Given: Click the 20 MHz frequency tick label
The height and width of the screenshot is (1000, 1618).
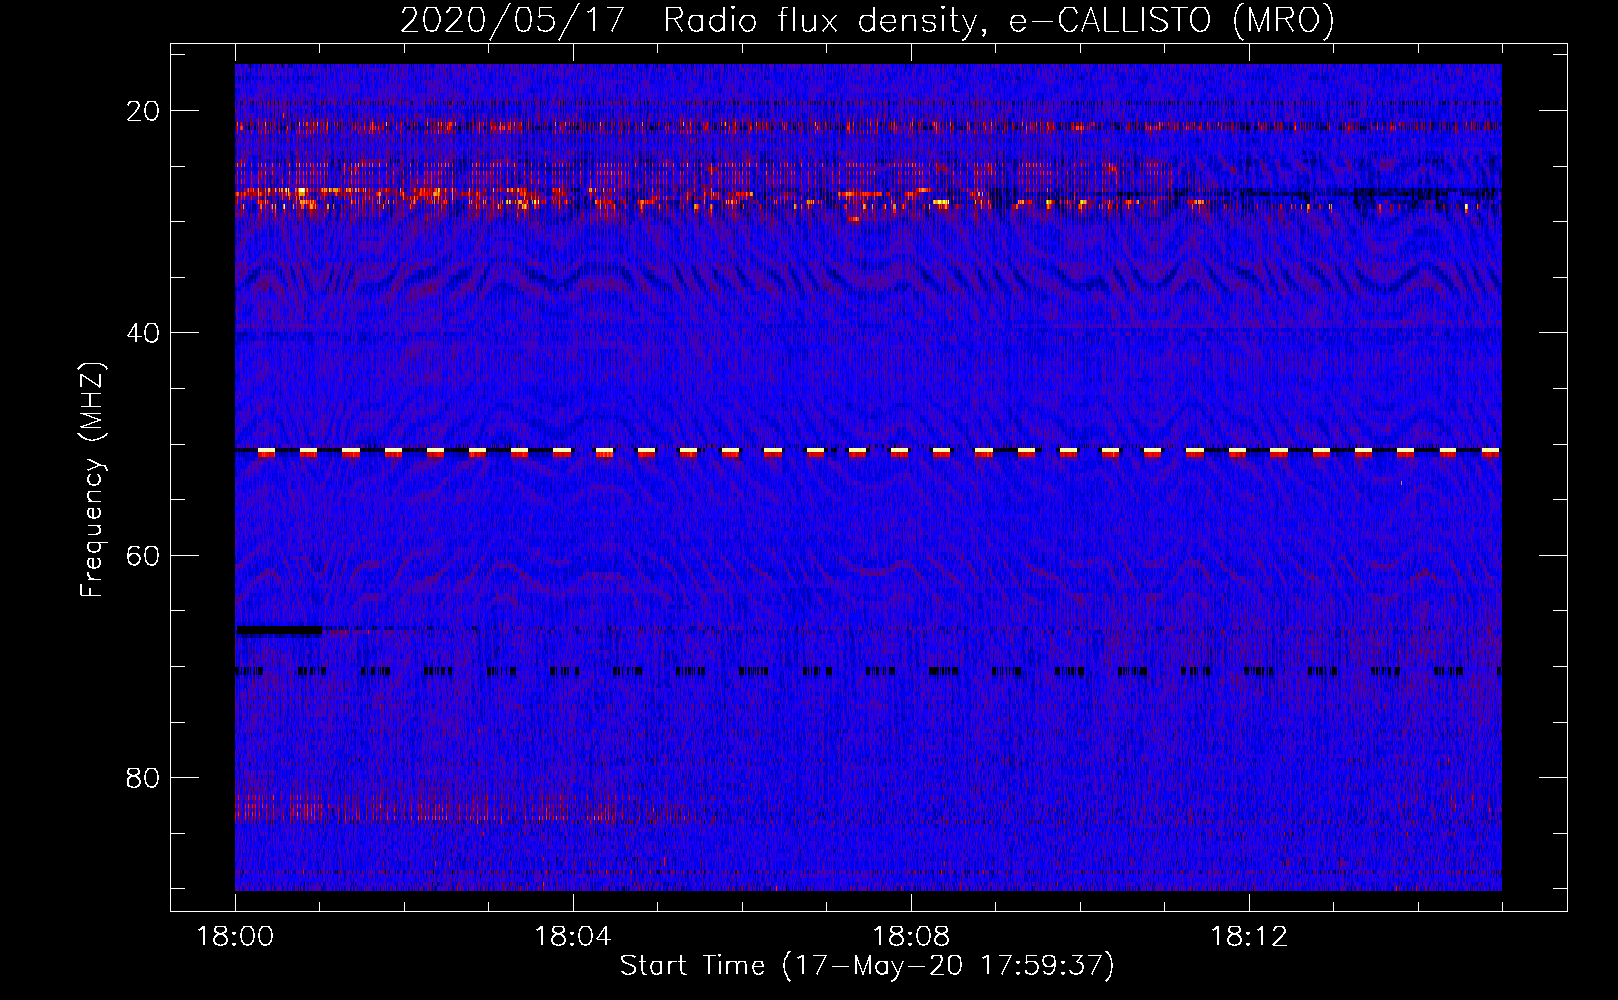Looking at the screenshot, I should click(145, 110).
